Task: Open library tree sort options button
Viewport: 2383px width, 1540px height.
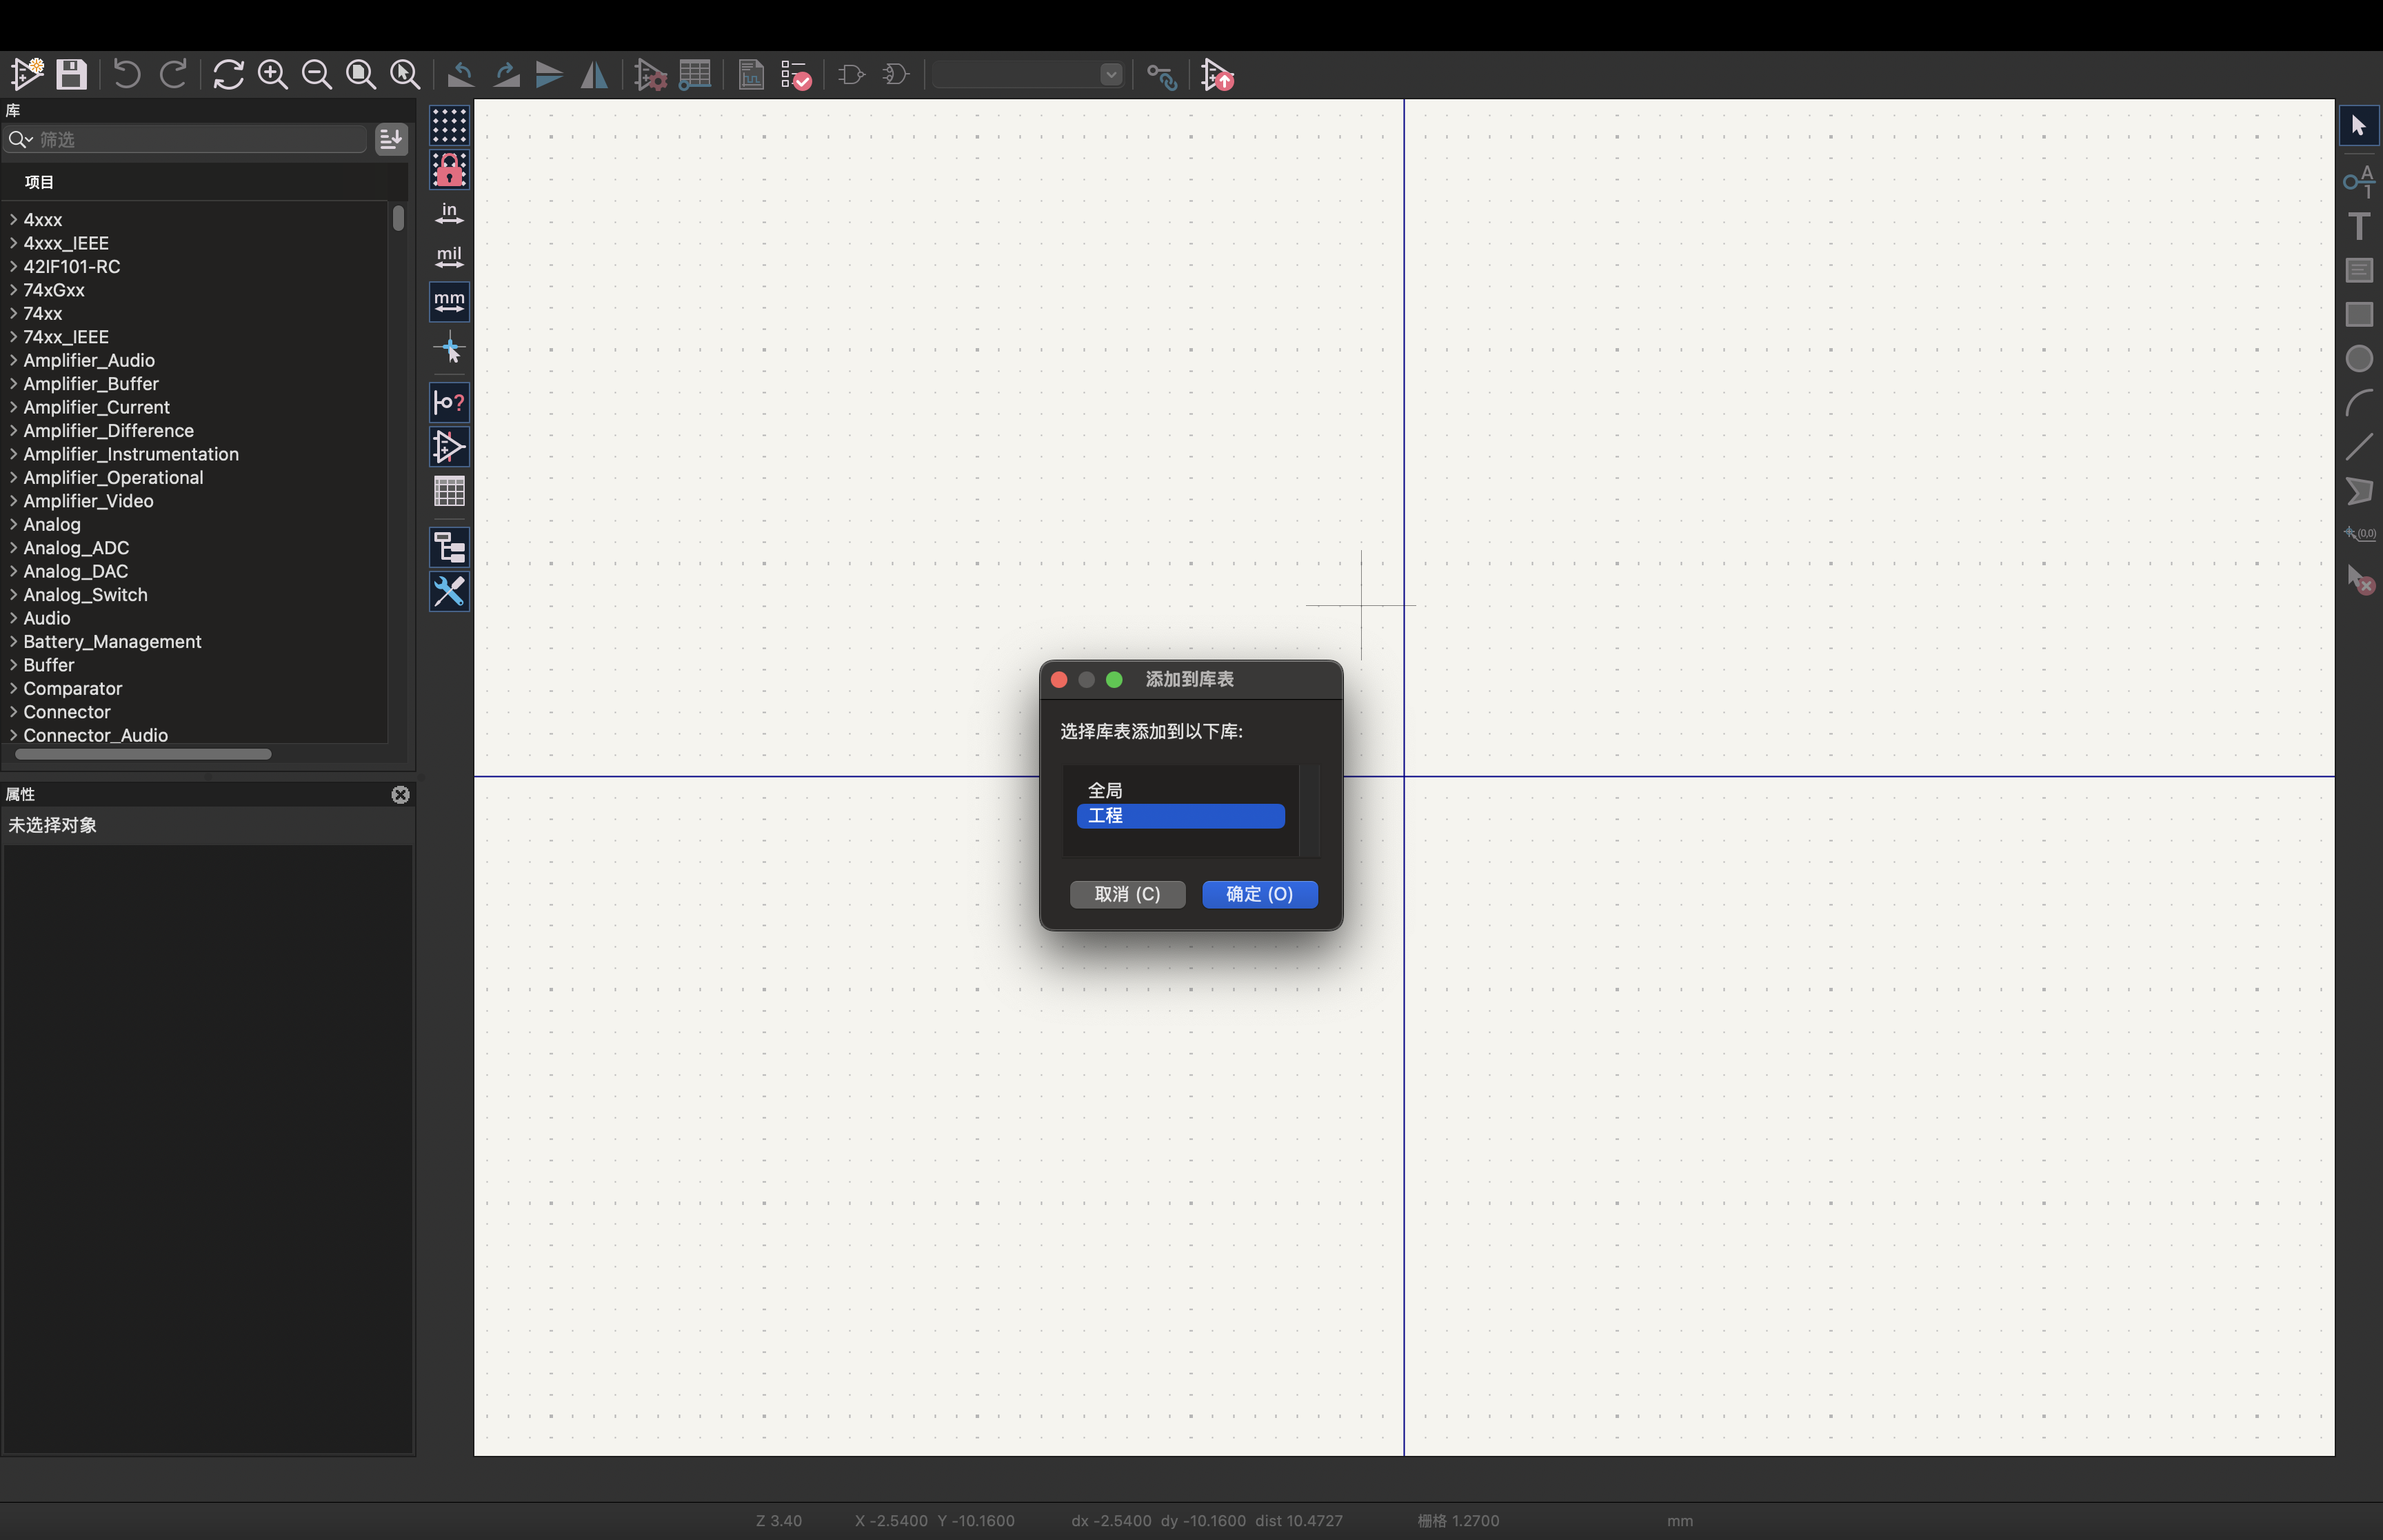Action: coord(391,139)
